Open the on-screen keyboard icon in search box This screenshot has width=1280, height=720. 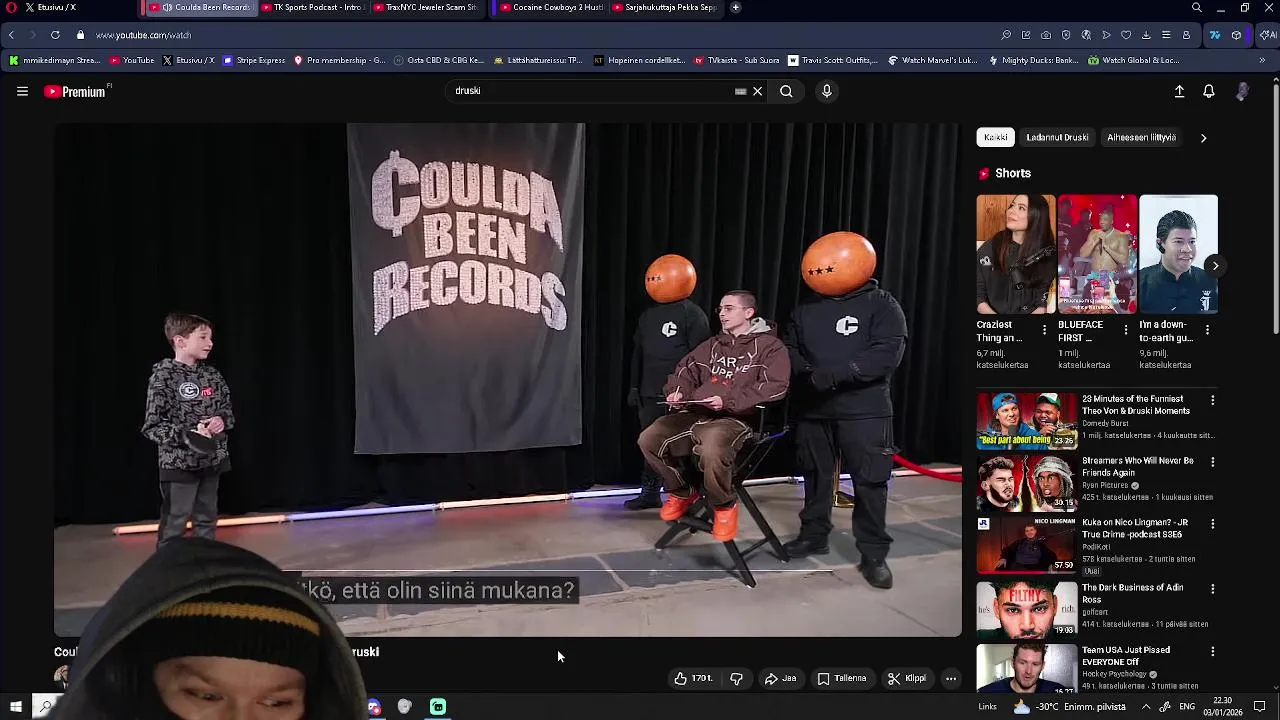click(x=740, y=91)
